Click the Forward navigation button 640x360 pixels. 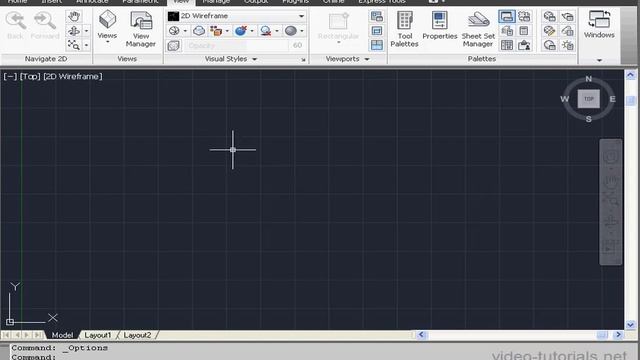tap(45, 25)
